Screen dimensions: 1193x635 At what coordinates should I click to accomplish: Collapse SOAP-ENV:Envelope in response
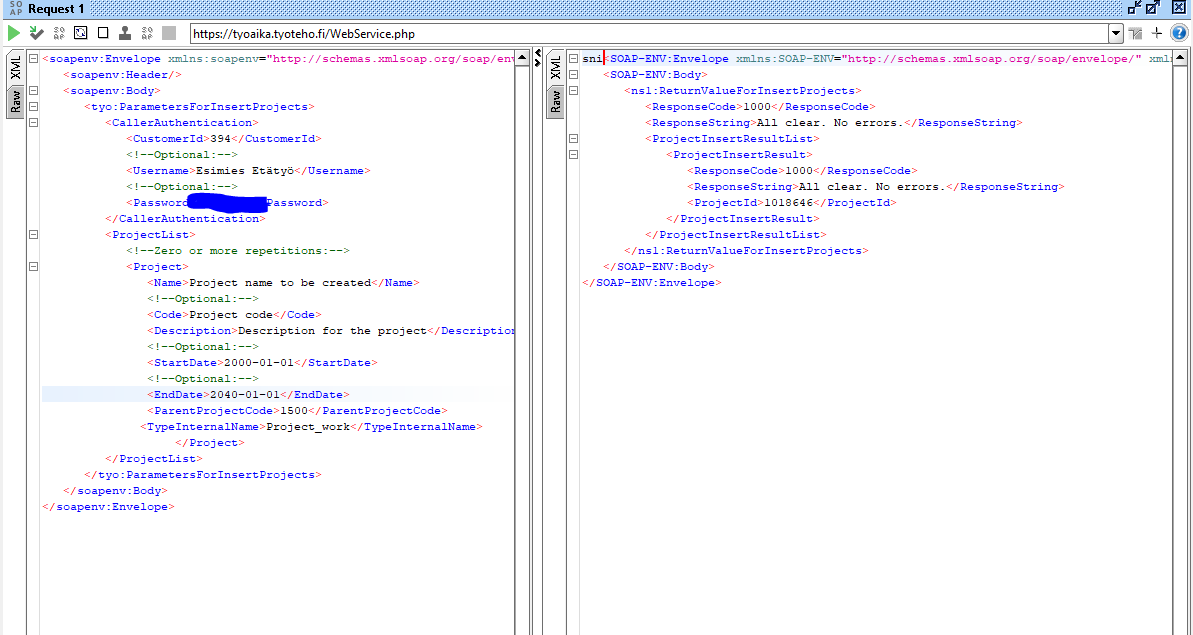(x=574, y=59)
